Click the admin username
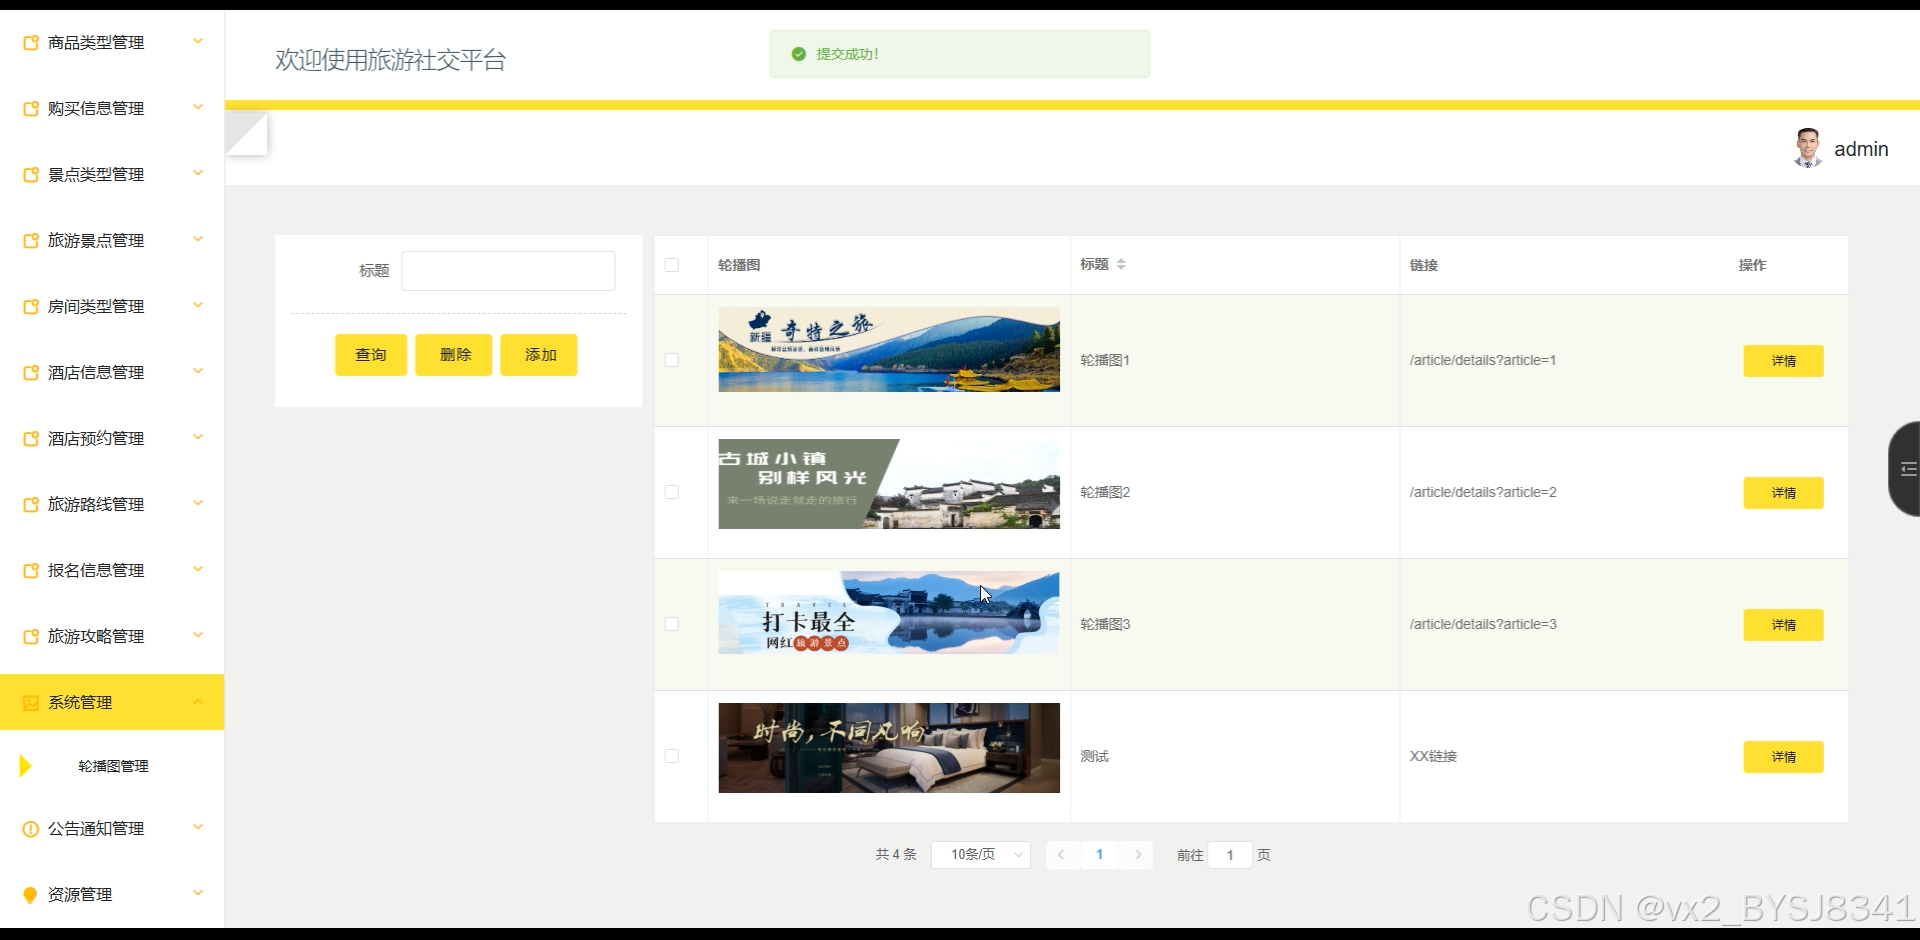The width and height of the screenshot is (1920, 940). pyautogui.click(x=1861, y=149)
